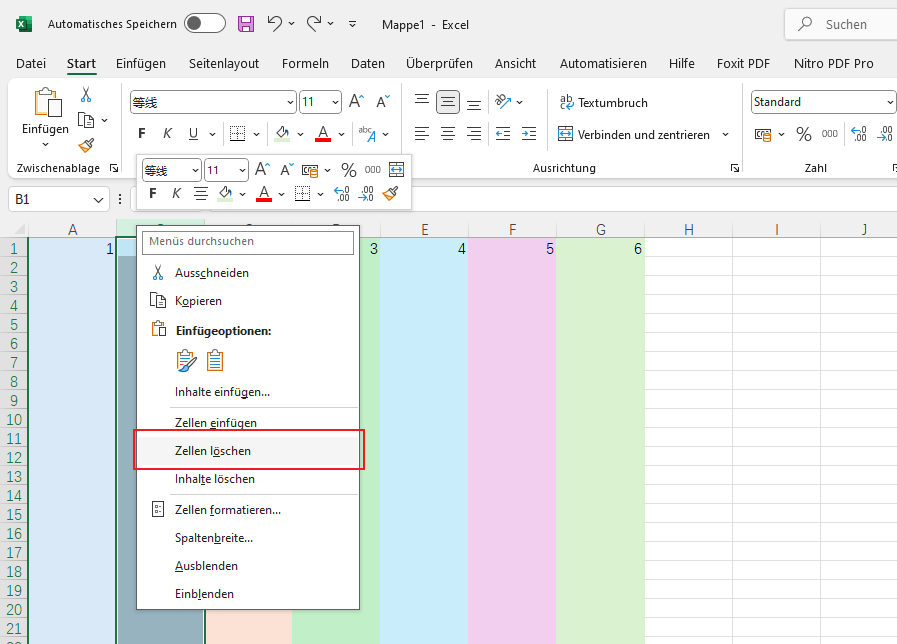Click Kopieren in the context menu
897x644 pixels.
[x=248, y=301]
